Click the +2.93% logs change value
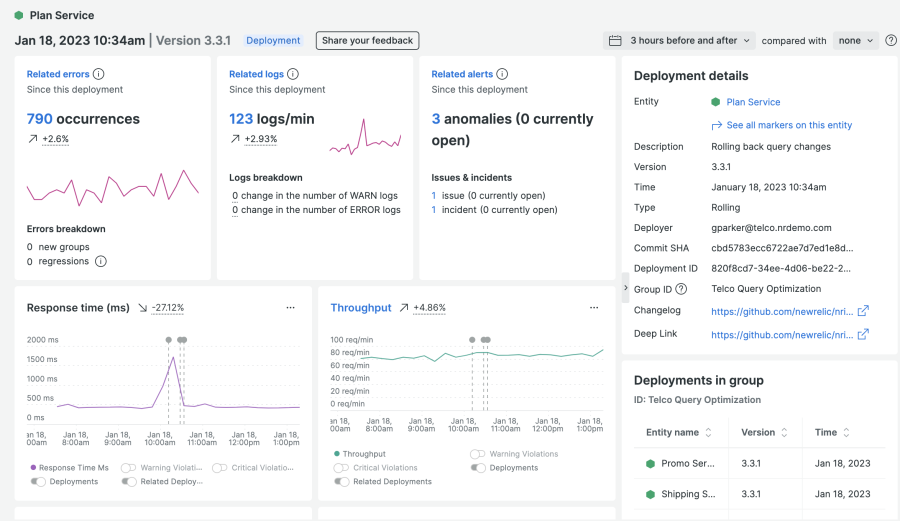900x521 pixels. [261, 139]
